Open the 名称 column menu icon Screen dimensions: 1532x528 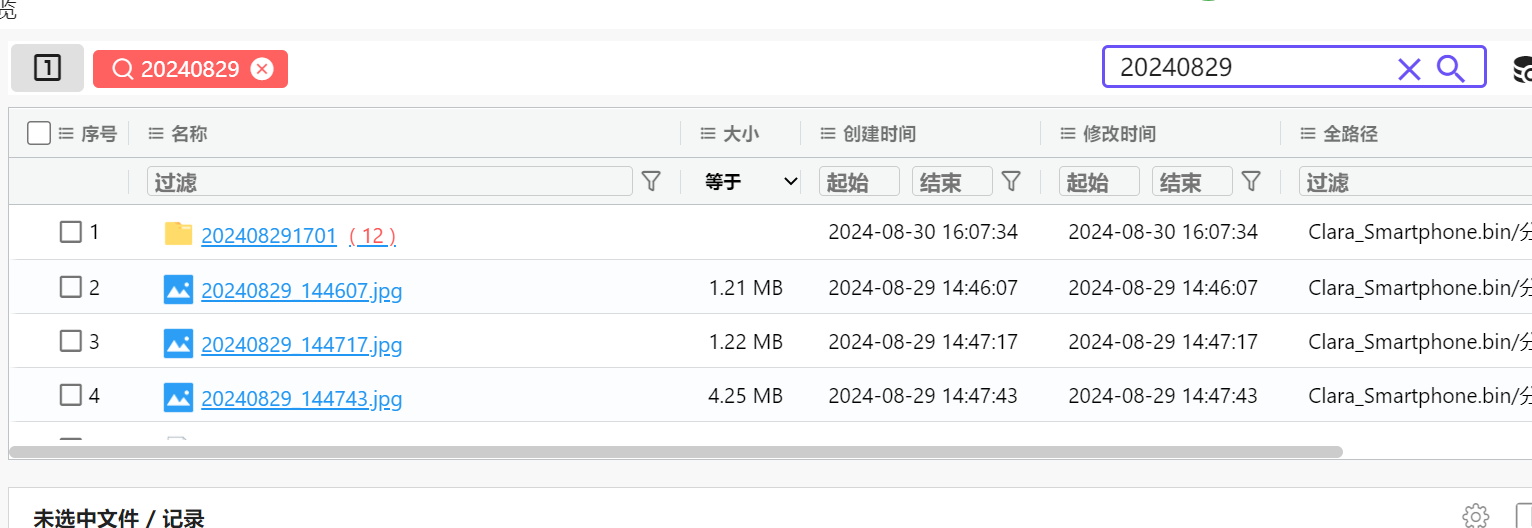click(x=156, y=133)
